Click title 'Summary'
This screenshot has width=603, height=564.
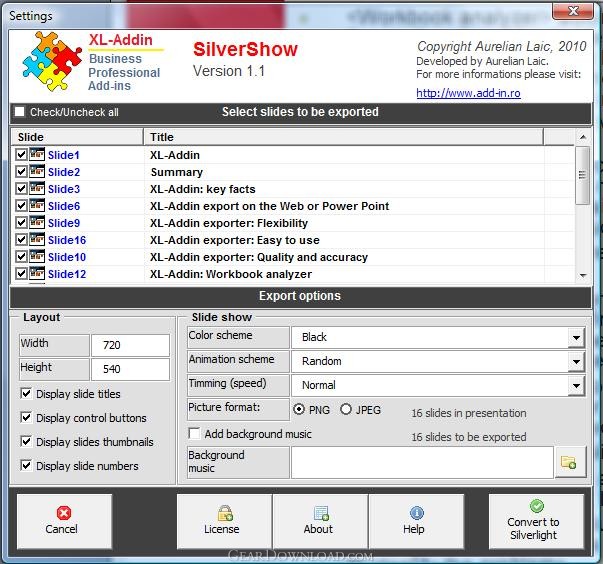pyautogui.click(x=177, y=172)
